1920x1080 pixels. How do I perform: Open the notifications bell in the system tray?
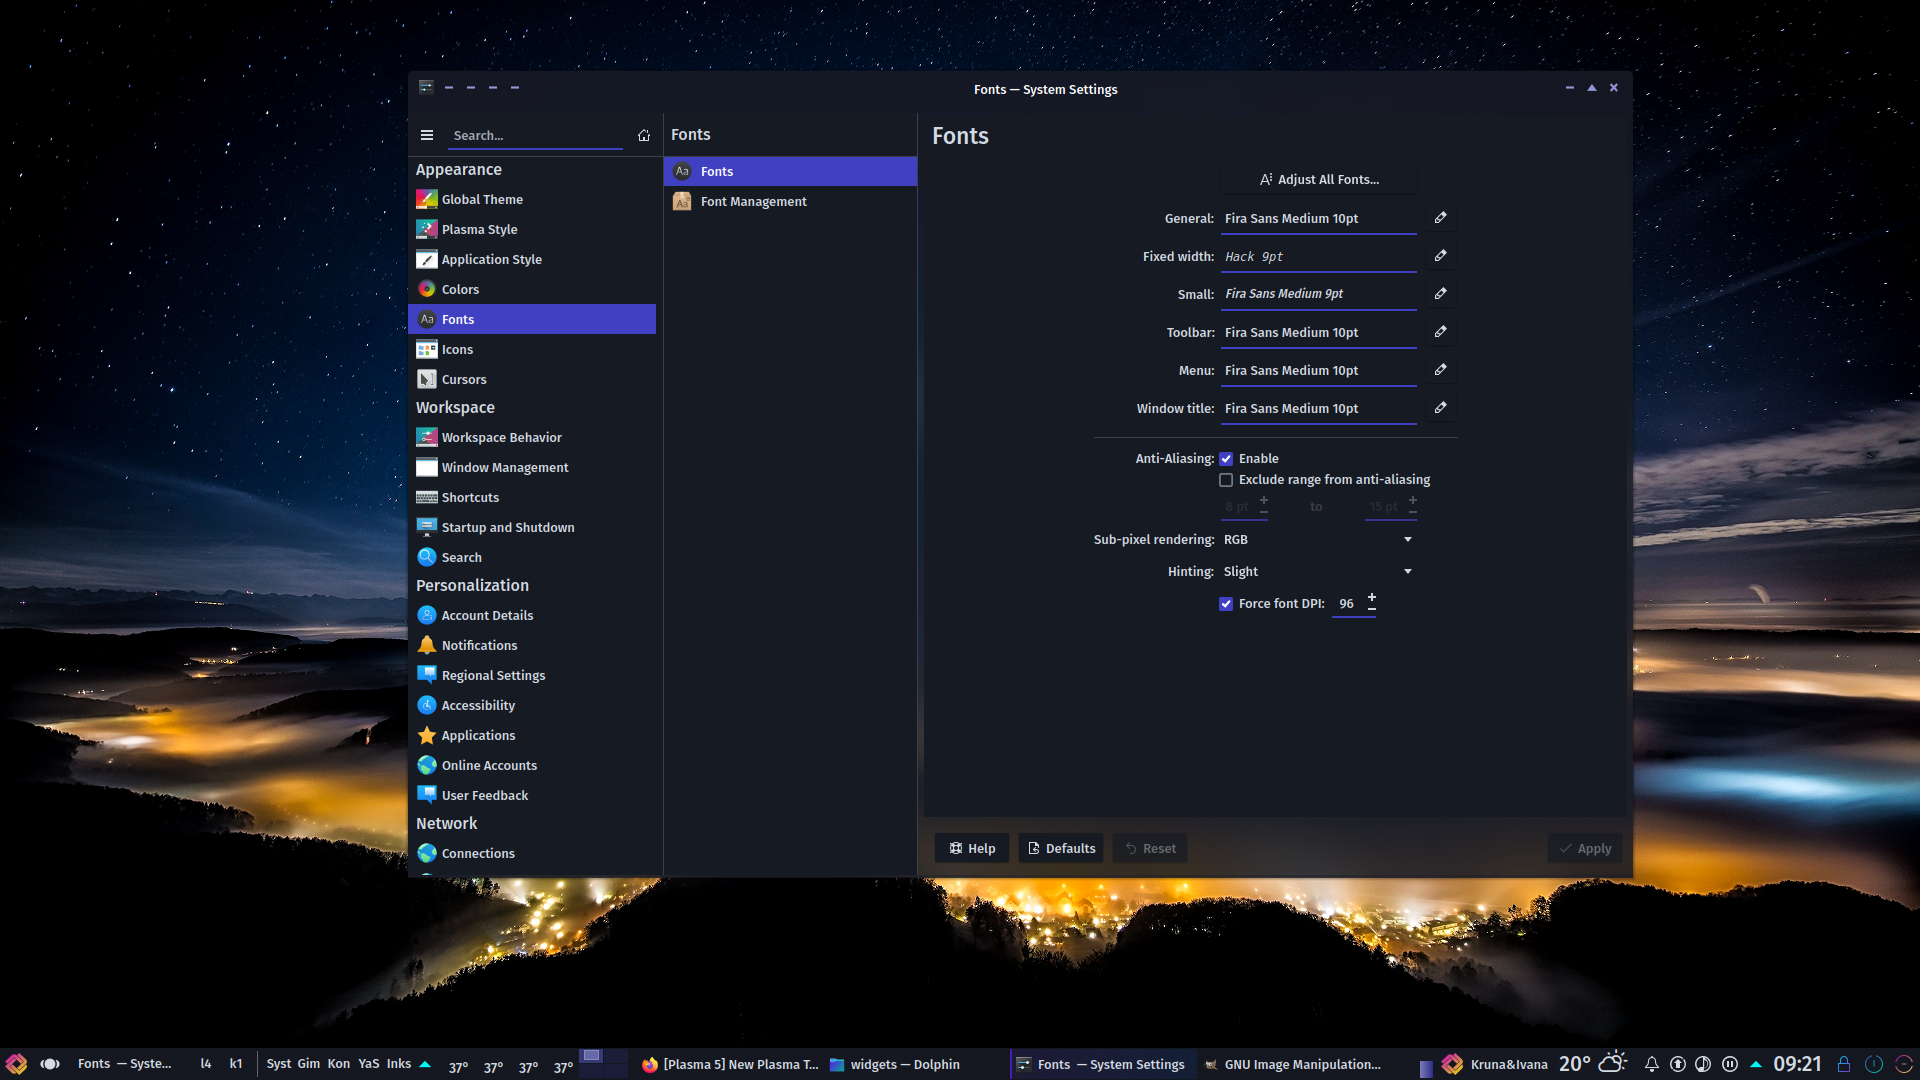1652,1064
